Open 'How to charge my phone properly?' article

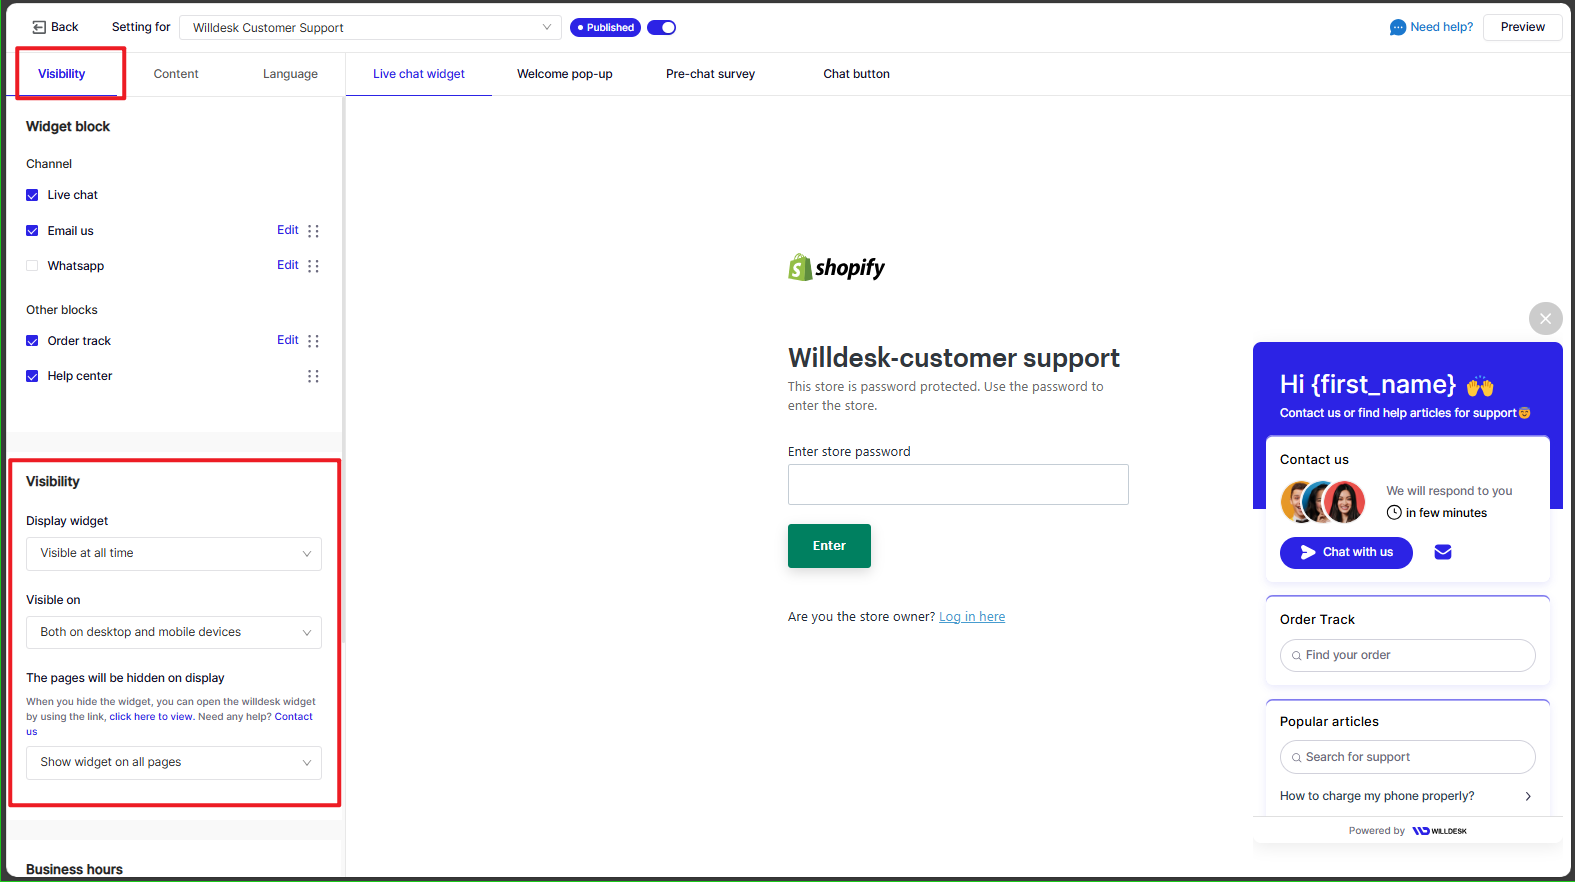point(1377,796)
